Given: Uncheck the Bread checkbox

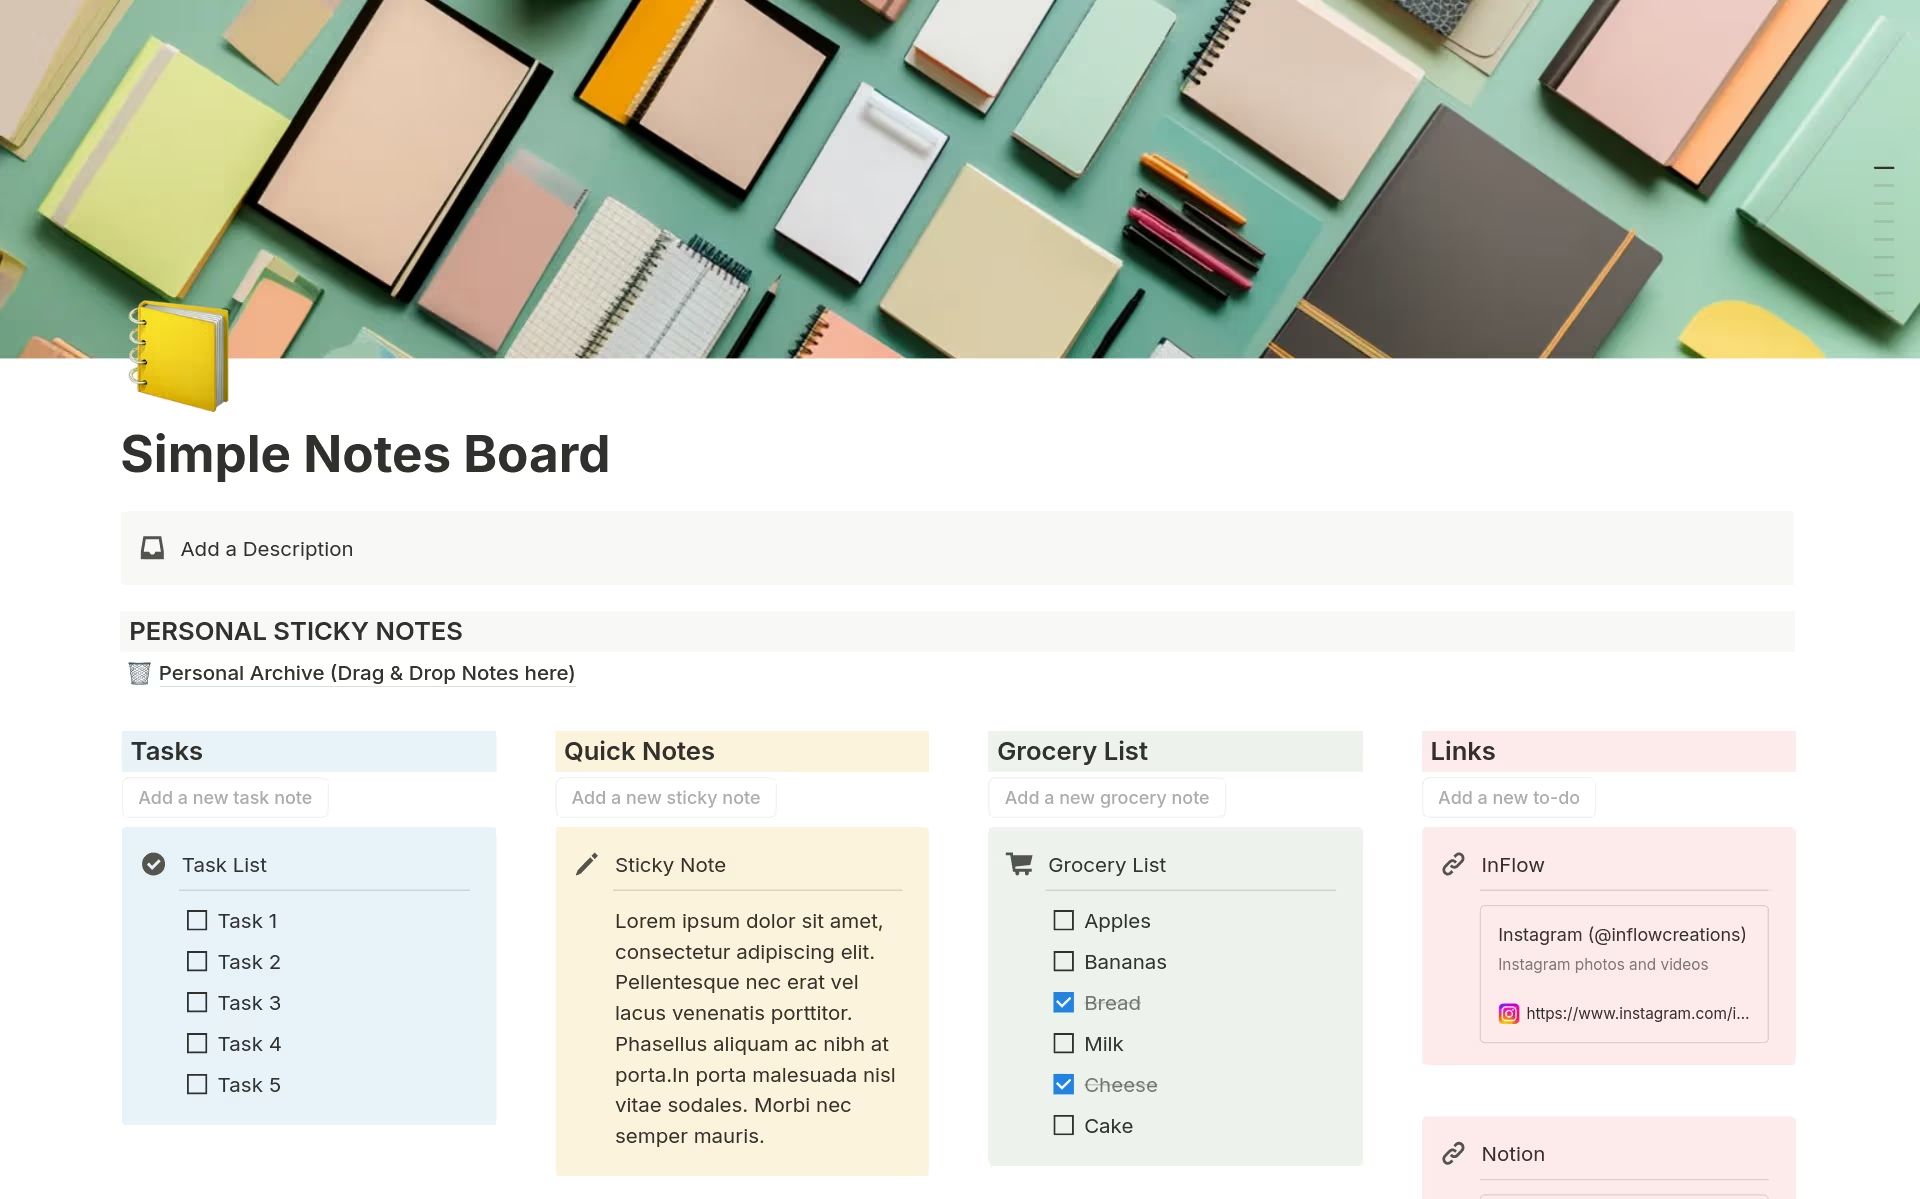Looking at the screenshot, I should [x=1063, y=1002].
